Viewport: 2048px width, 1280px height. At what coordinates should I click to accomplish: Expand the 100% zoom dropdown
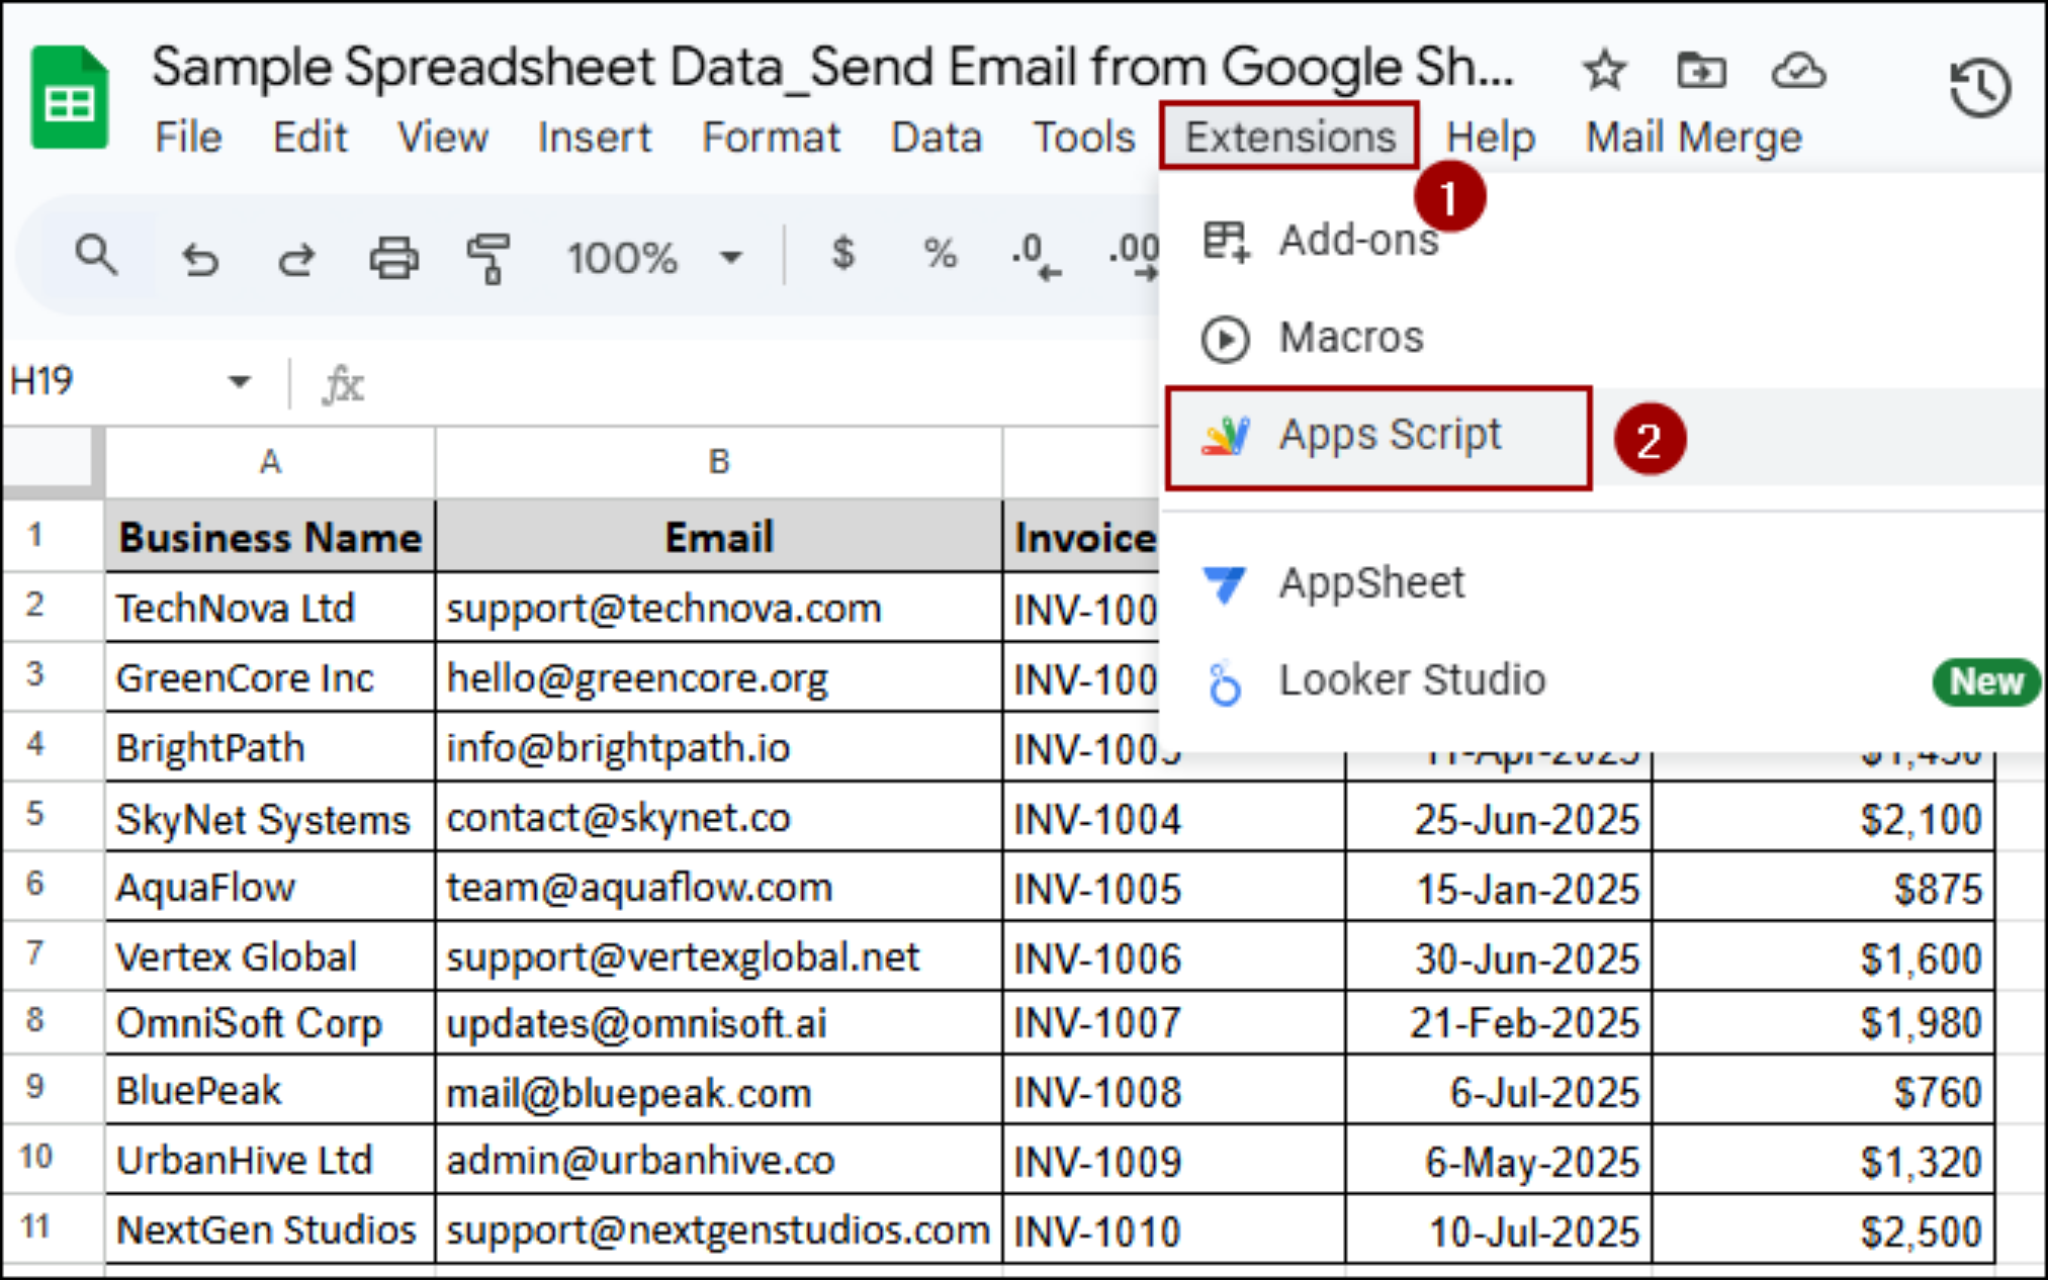[731, 258]
